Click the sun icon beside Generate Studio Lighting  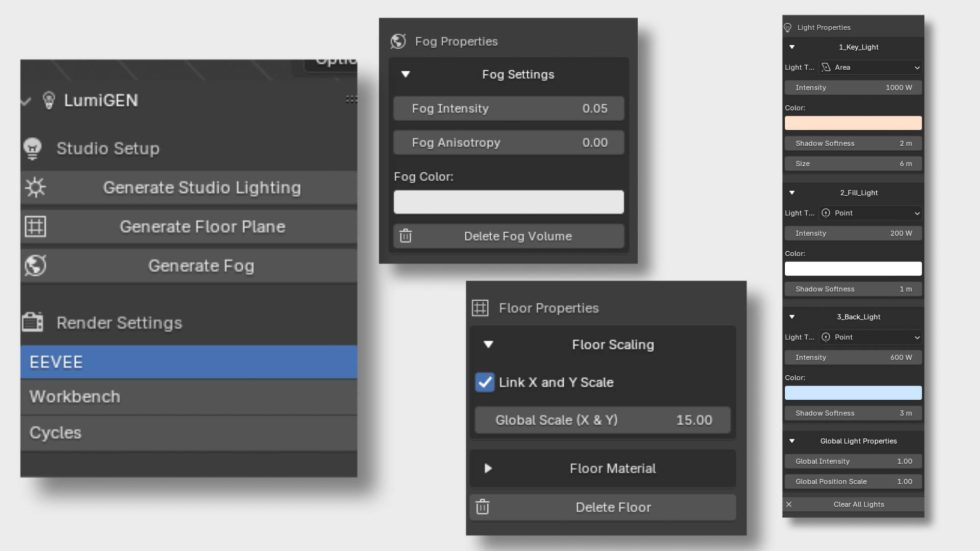point(35,188)
